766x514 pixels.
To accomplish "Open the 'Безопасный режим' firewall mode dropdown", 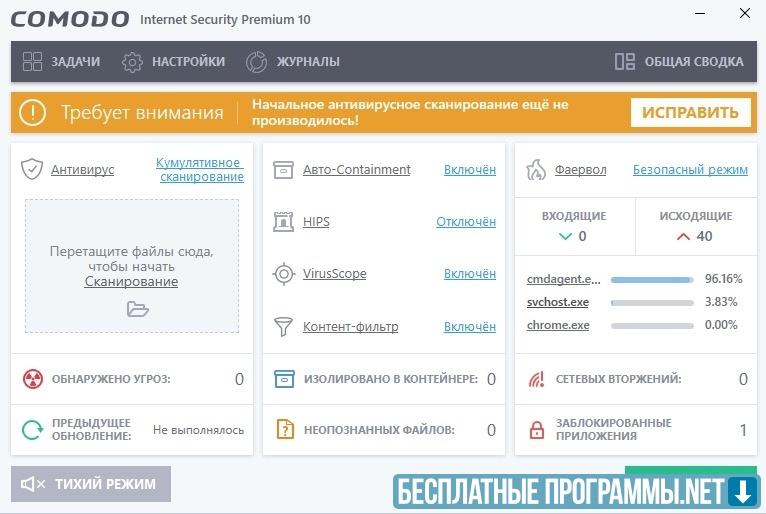I will click(x=690, y=169).
